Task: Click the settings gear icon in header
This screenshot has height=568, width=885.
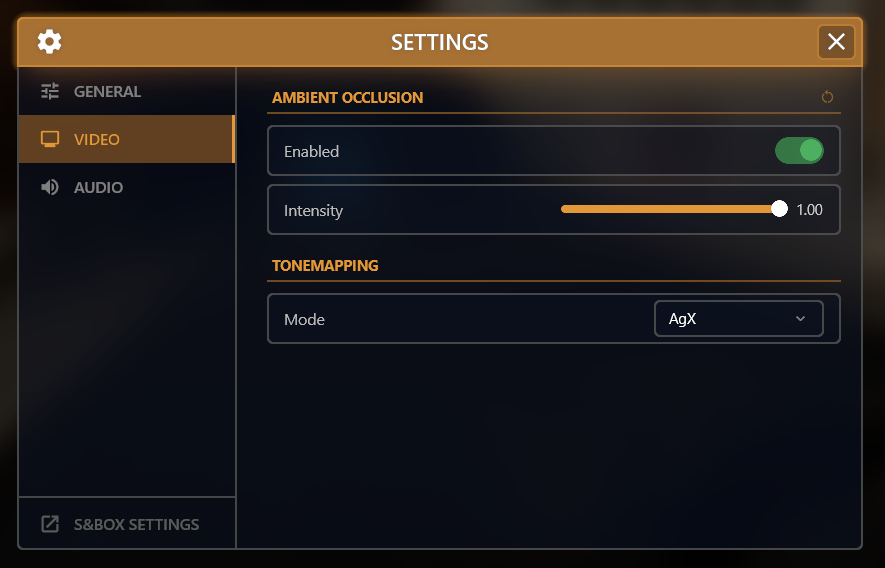Action: tap(49, 42)
